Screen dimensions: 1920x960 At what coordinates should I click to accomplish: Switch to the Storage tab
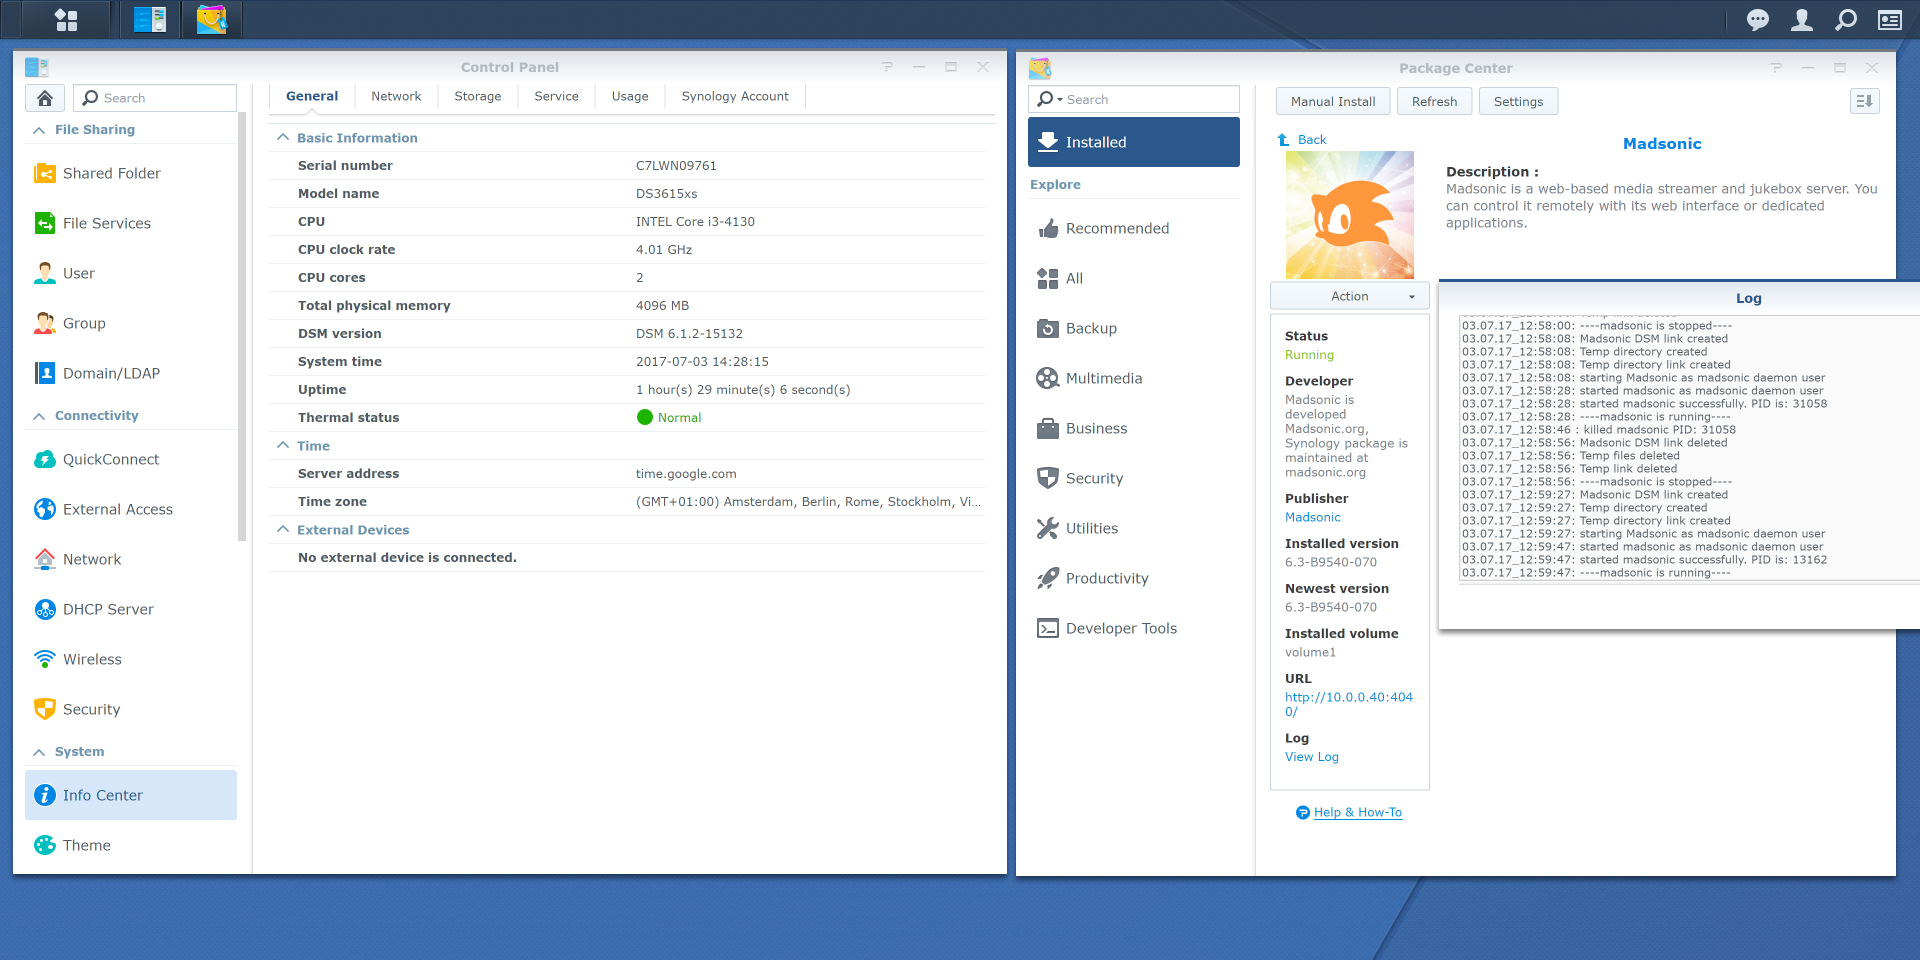pos(477,96)
